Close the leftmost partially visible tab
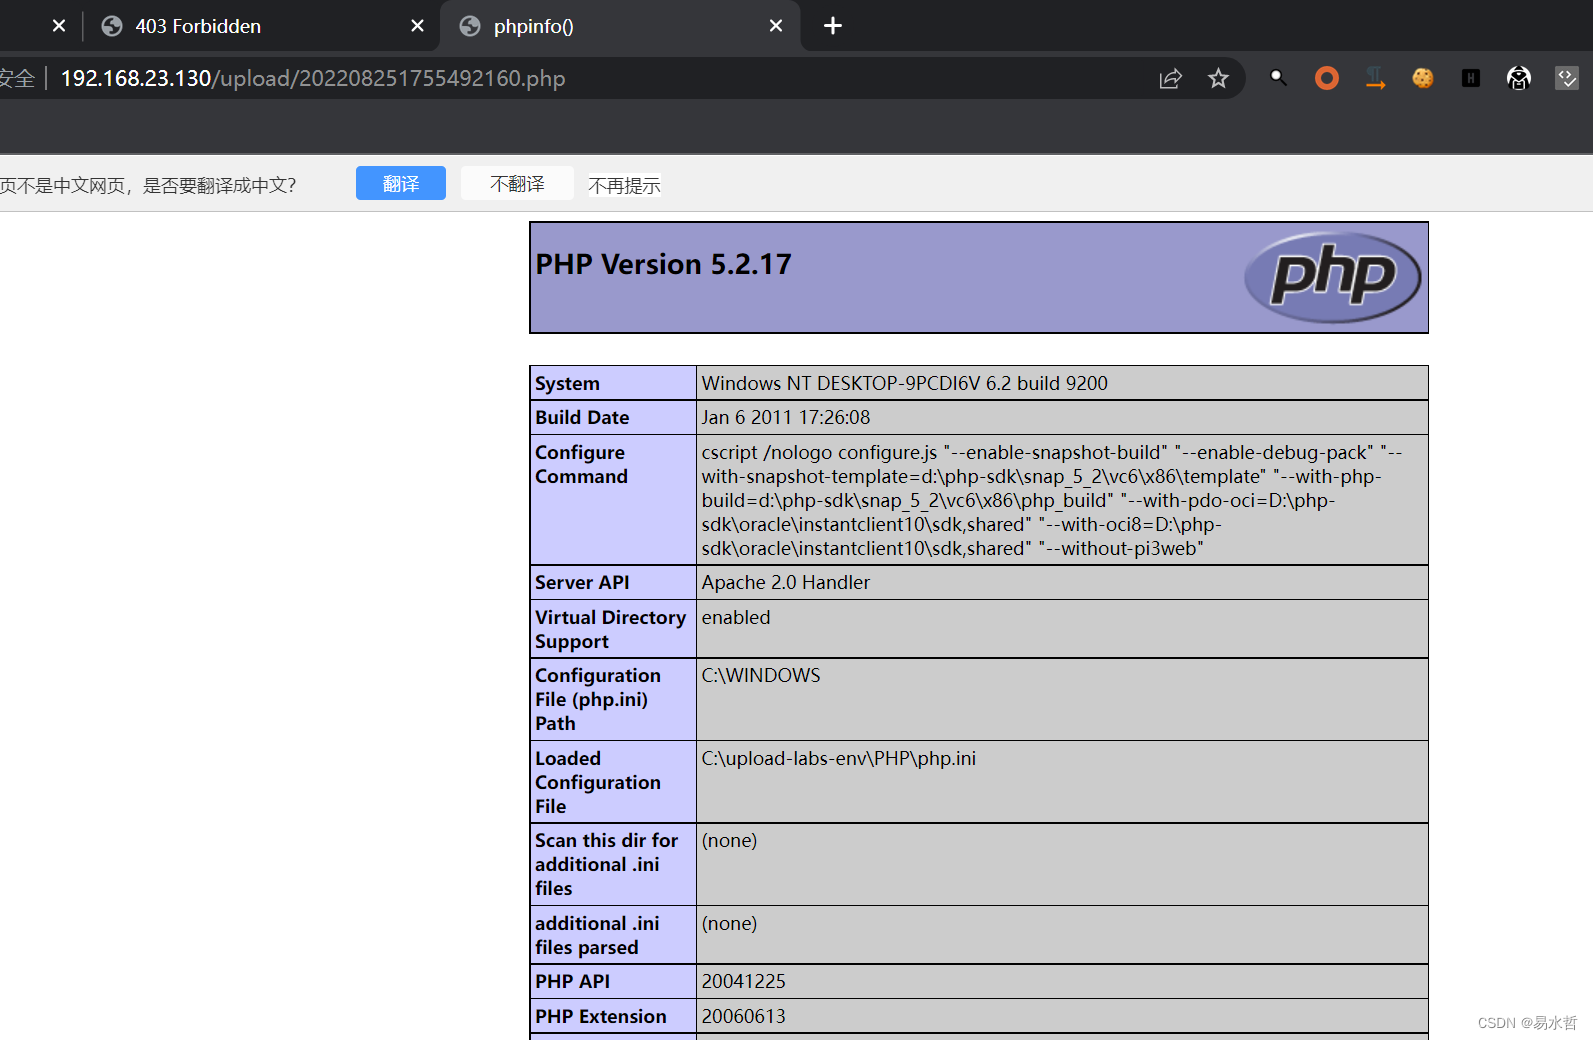This screenshot has width=1593, height=1040. tap(59, 26)
